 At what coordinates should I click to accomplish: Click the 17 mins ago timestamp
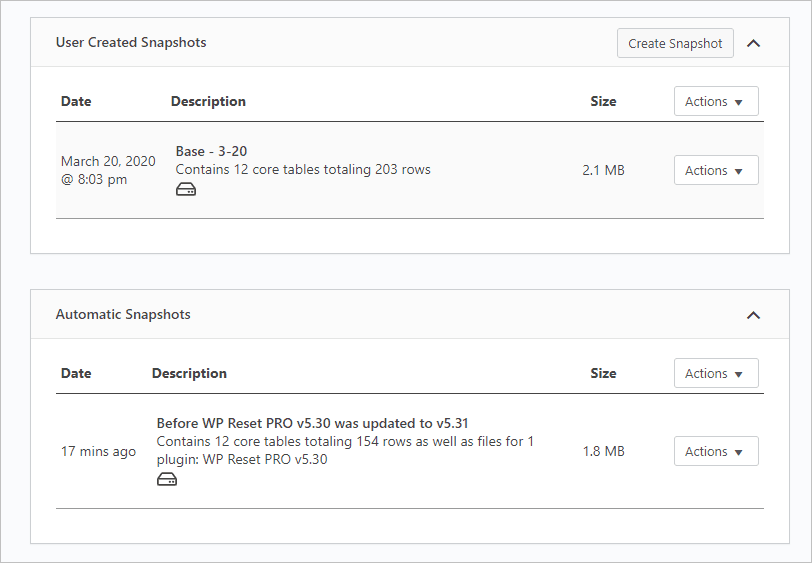[98, 452]
